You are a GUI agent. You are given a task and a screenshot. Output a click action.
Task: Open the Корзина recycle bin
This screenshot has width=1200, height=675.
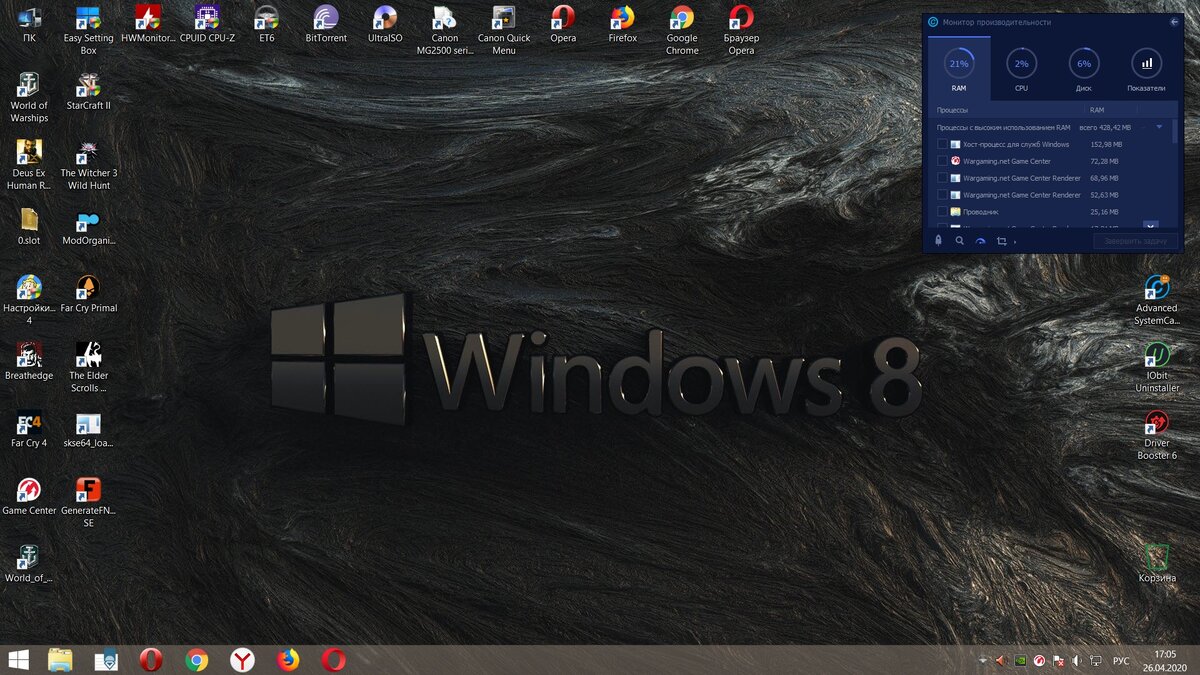(1157, 564)
